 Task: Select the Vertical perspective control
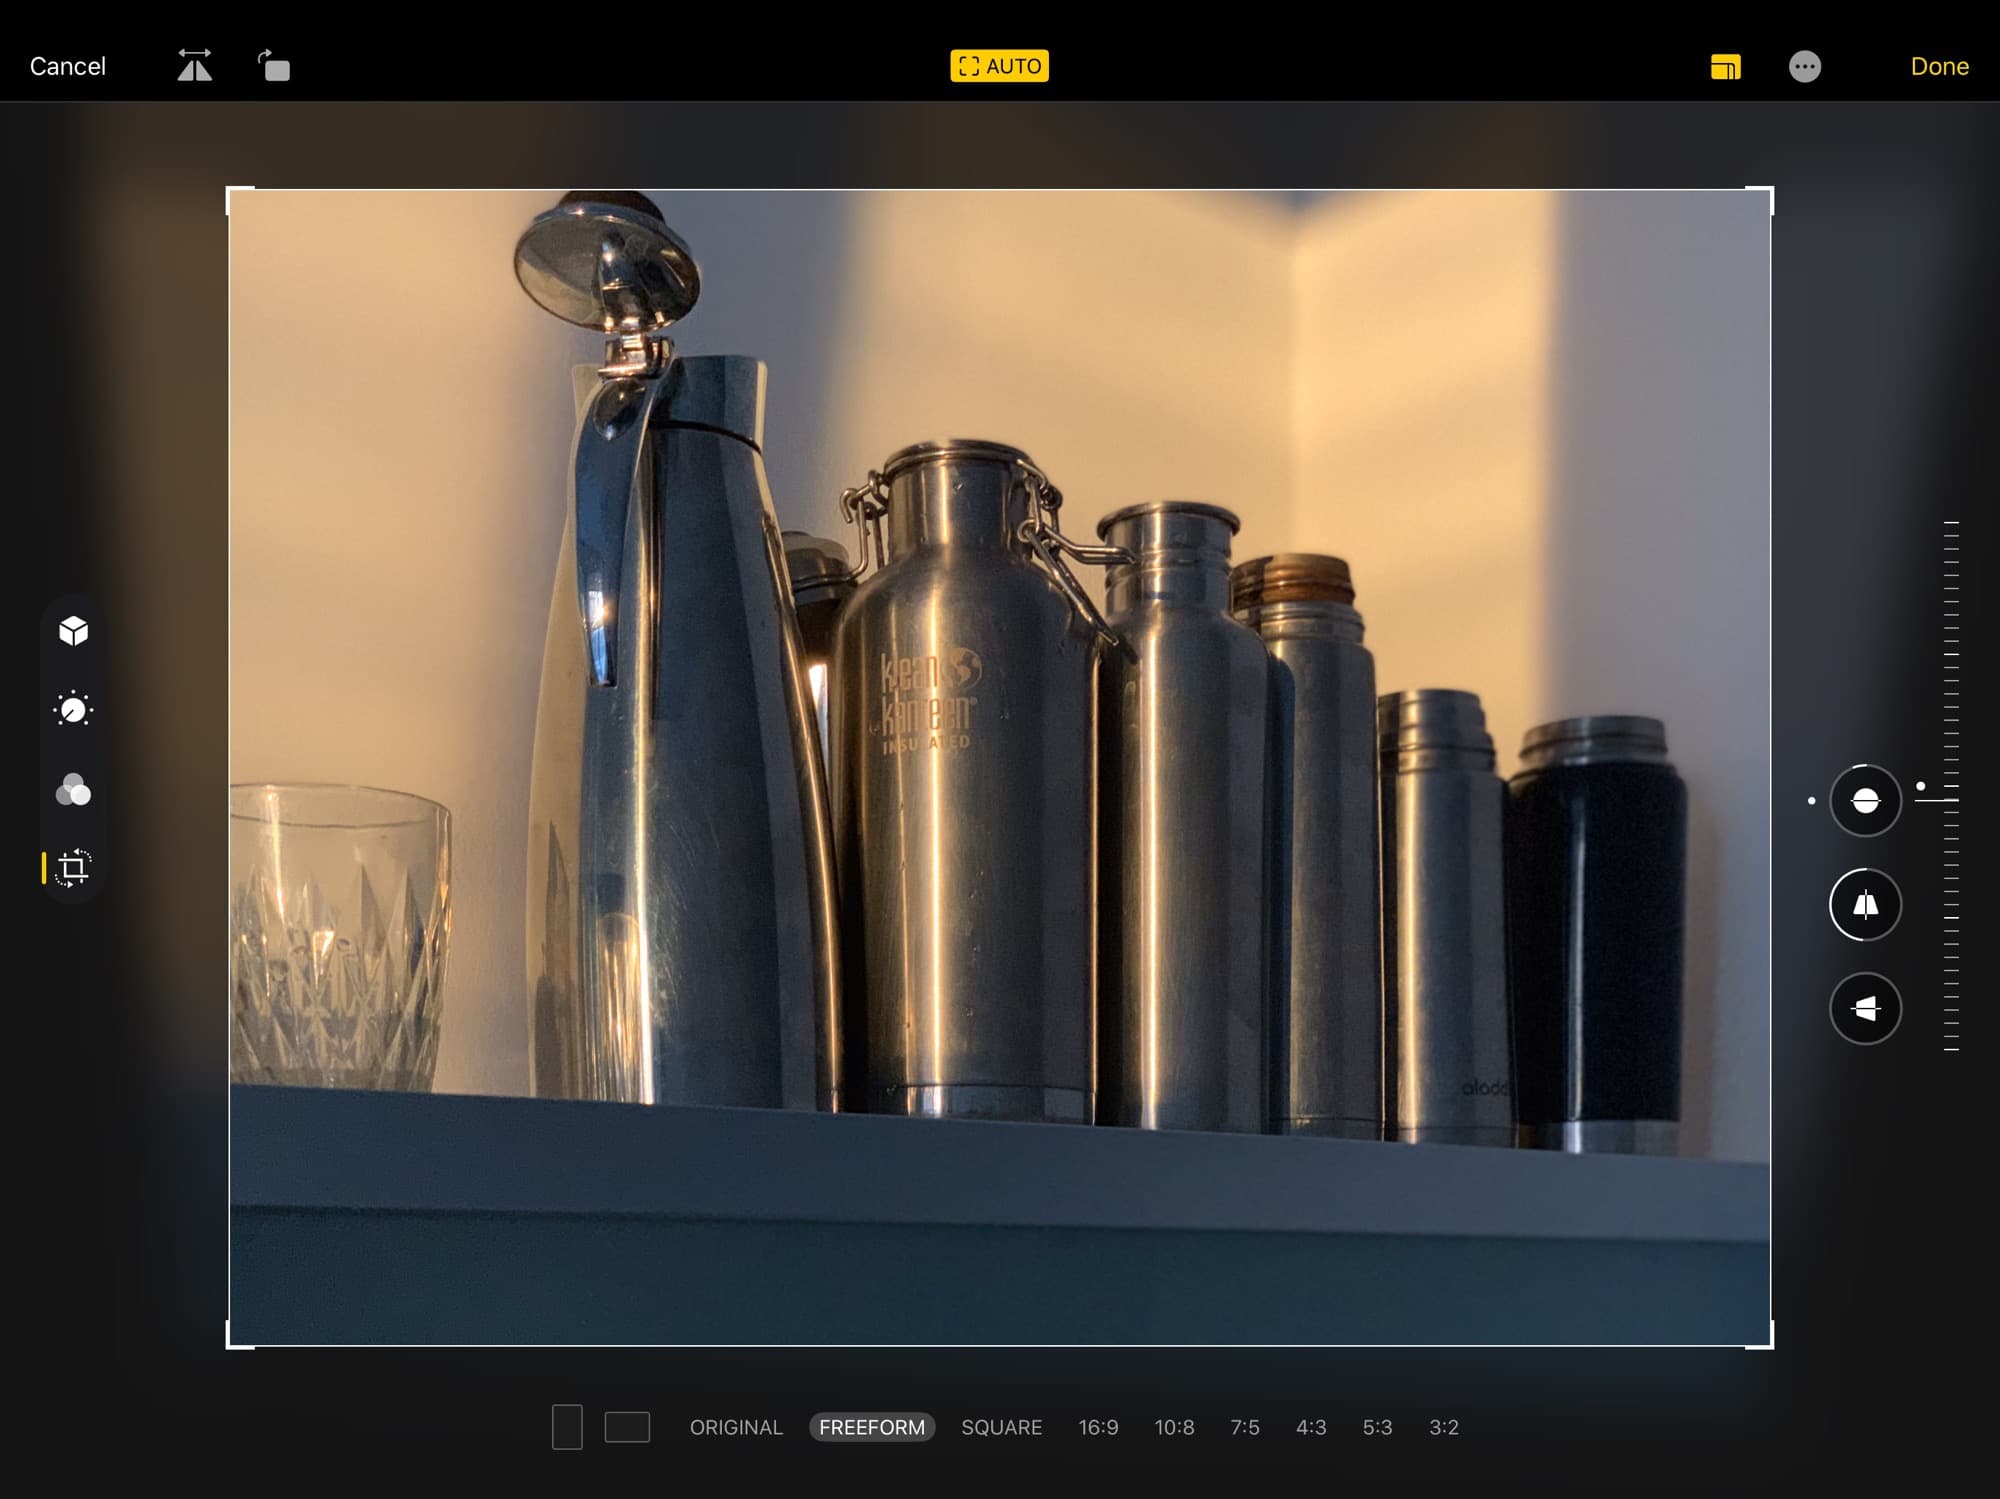pyautogui.click(x=1865, y=904)
